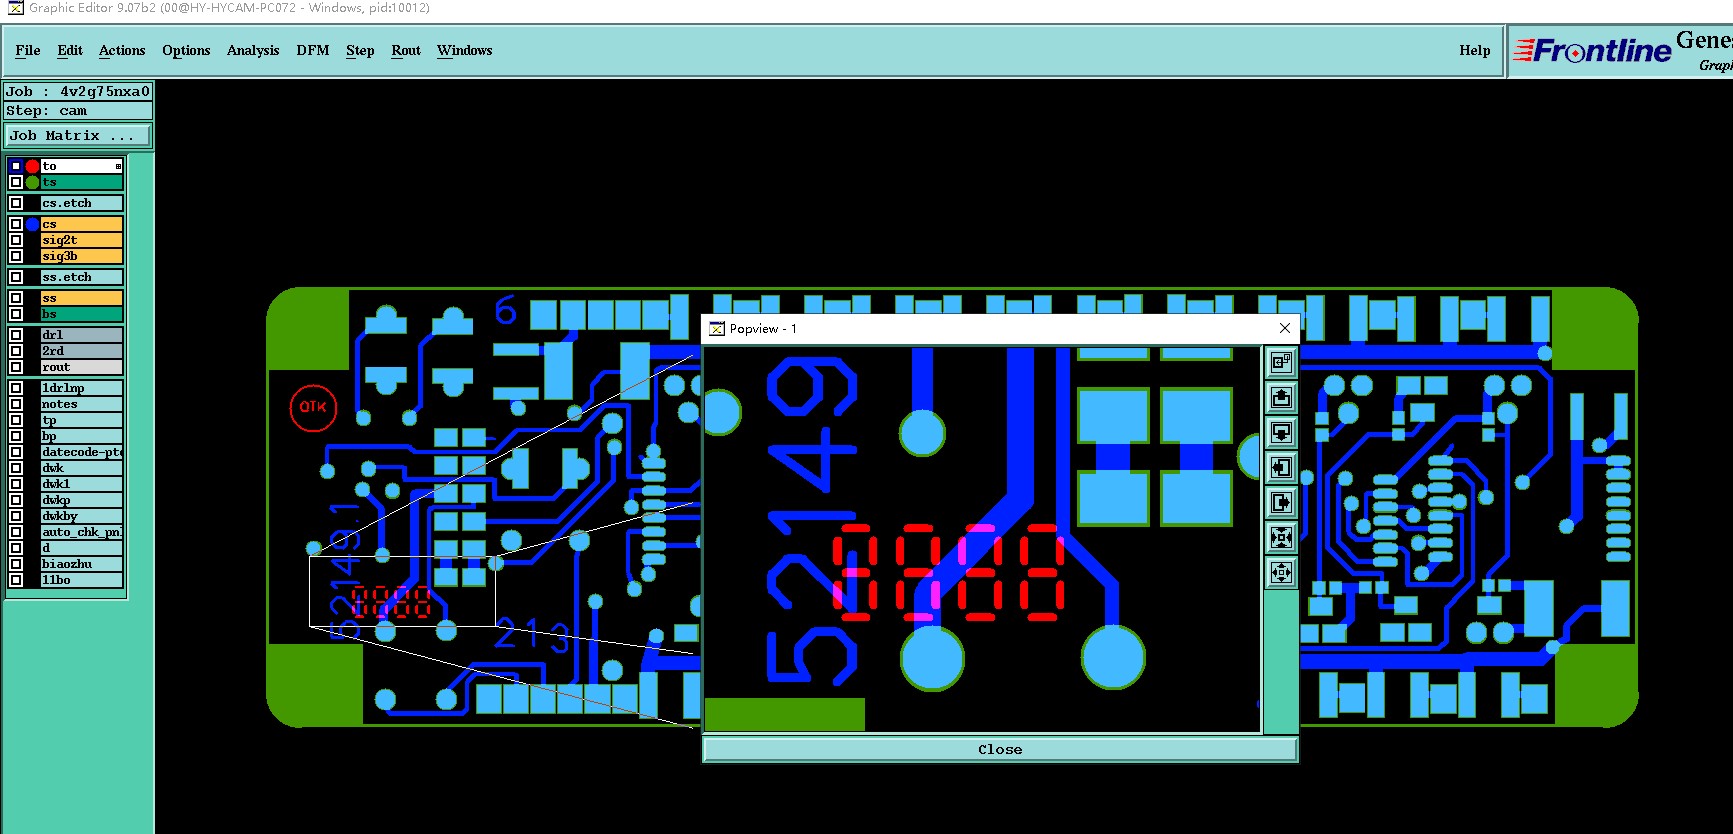Click the Step: cam field
The image size is (1733, 834).
pyautogui.click(x=78, y=111)
